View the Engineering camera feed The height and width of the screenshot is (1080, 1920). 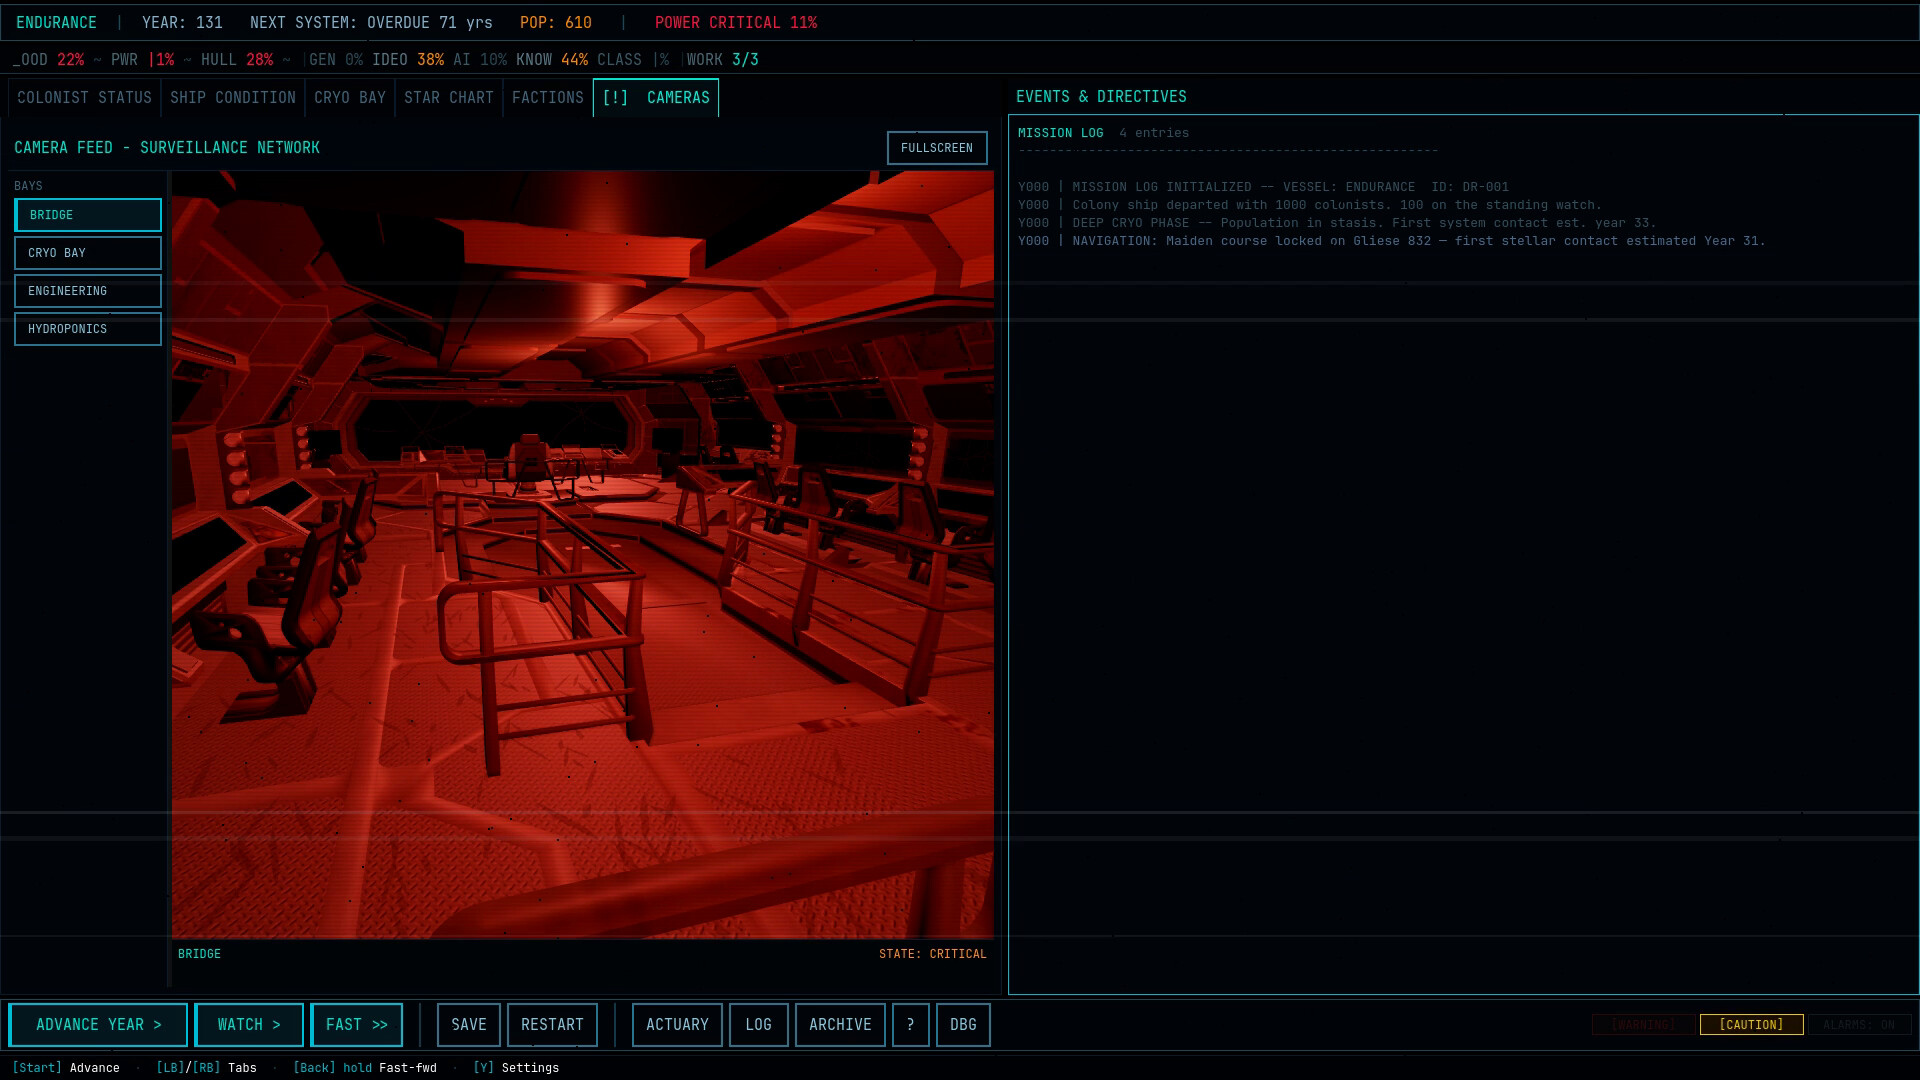[x=88, y=291]
